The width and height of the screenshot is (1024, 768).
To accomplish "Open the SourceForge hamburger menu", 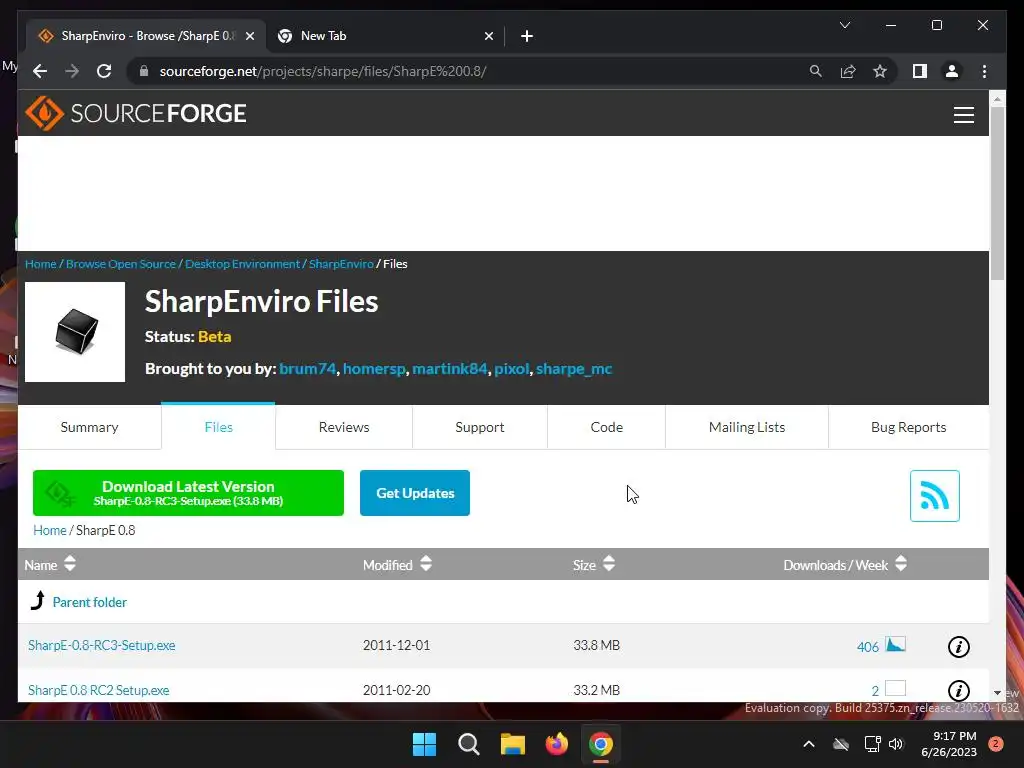I will 963,115.
